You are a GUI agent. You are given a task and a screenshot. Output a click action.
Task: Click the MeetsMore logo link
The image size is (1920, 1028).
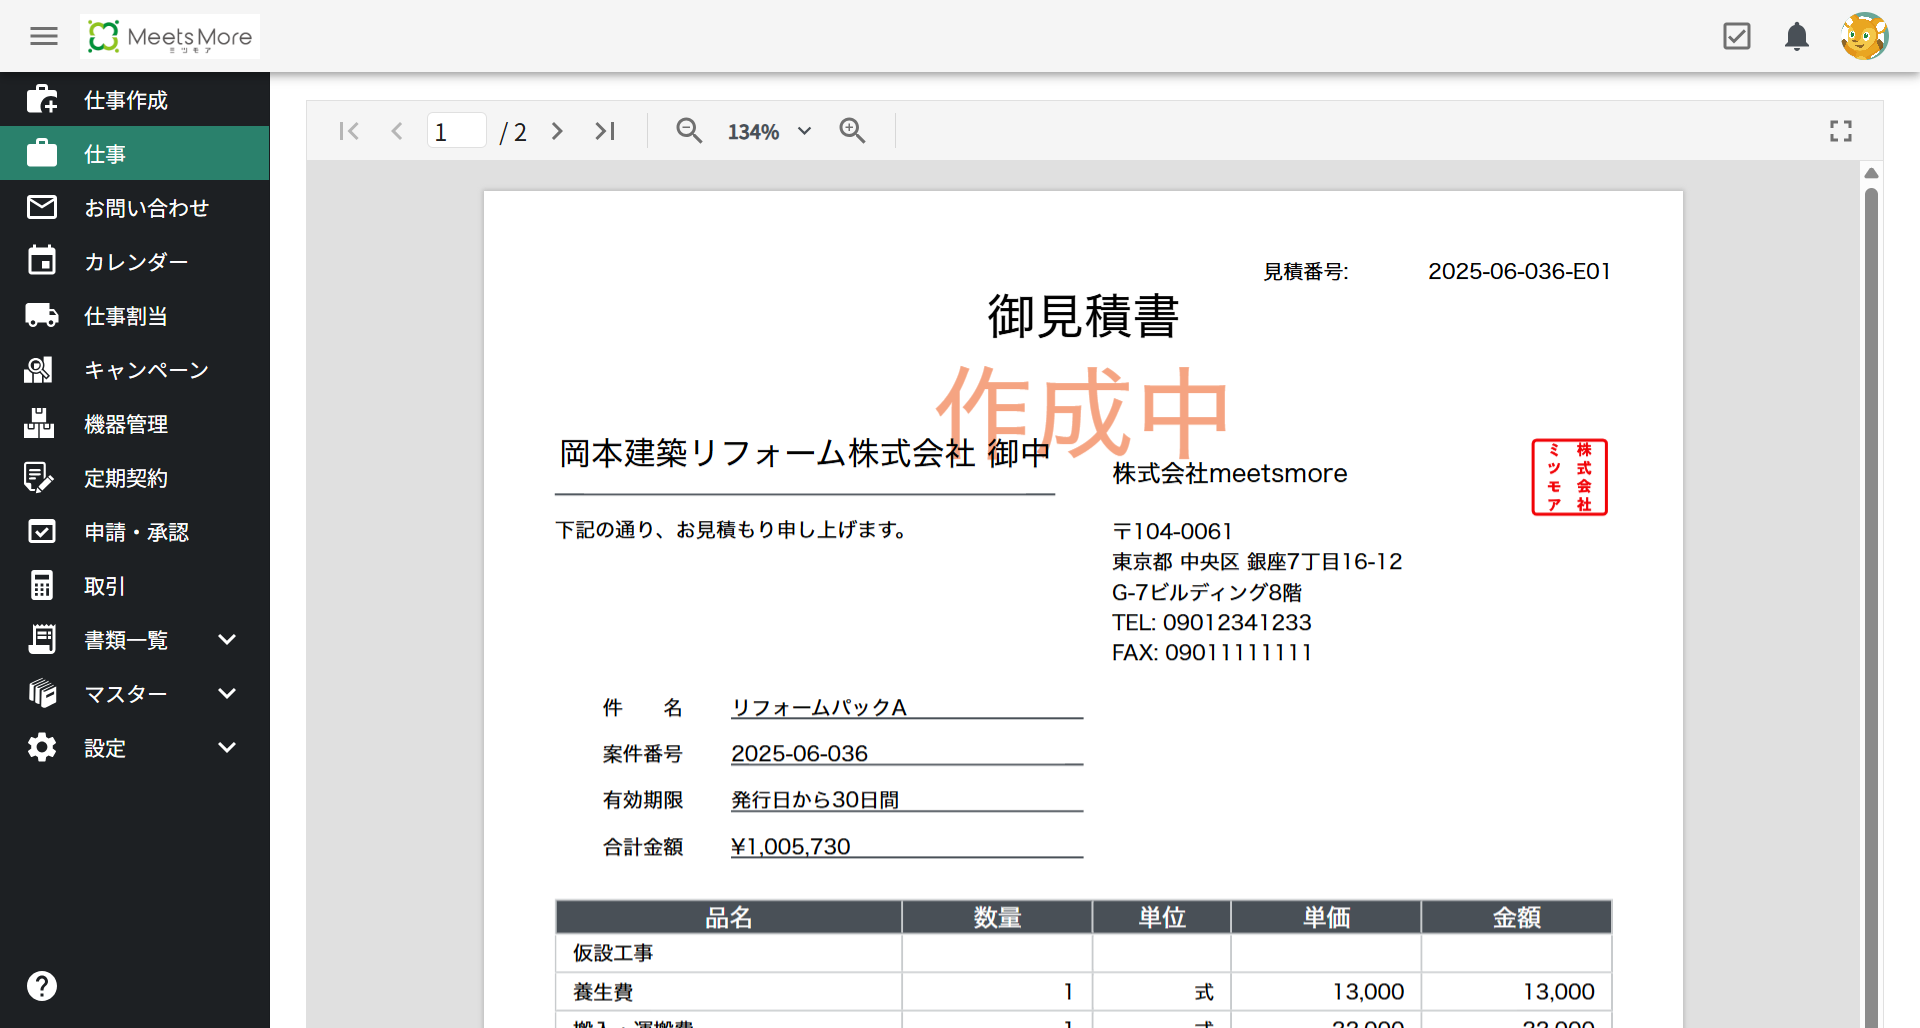pyautogui.click(x=170, y=37)
